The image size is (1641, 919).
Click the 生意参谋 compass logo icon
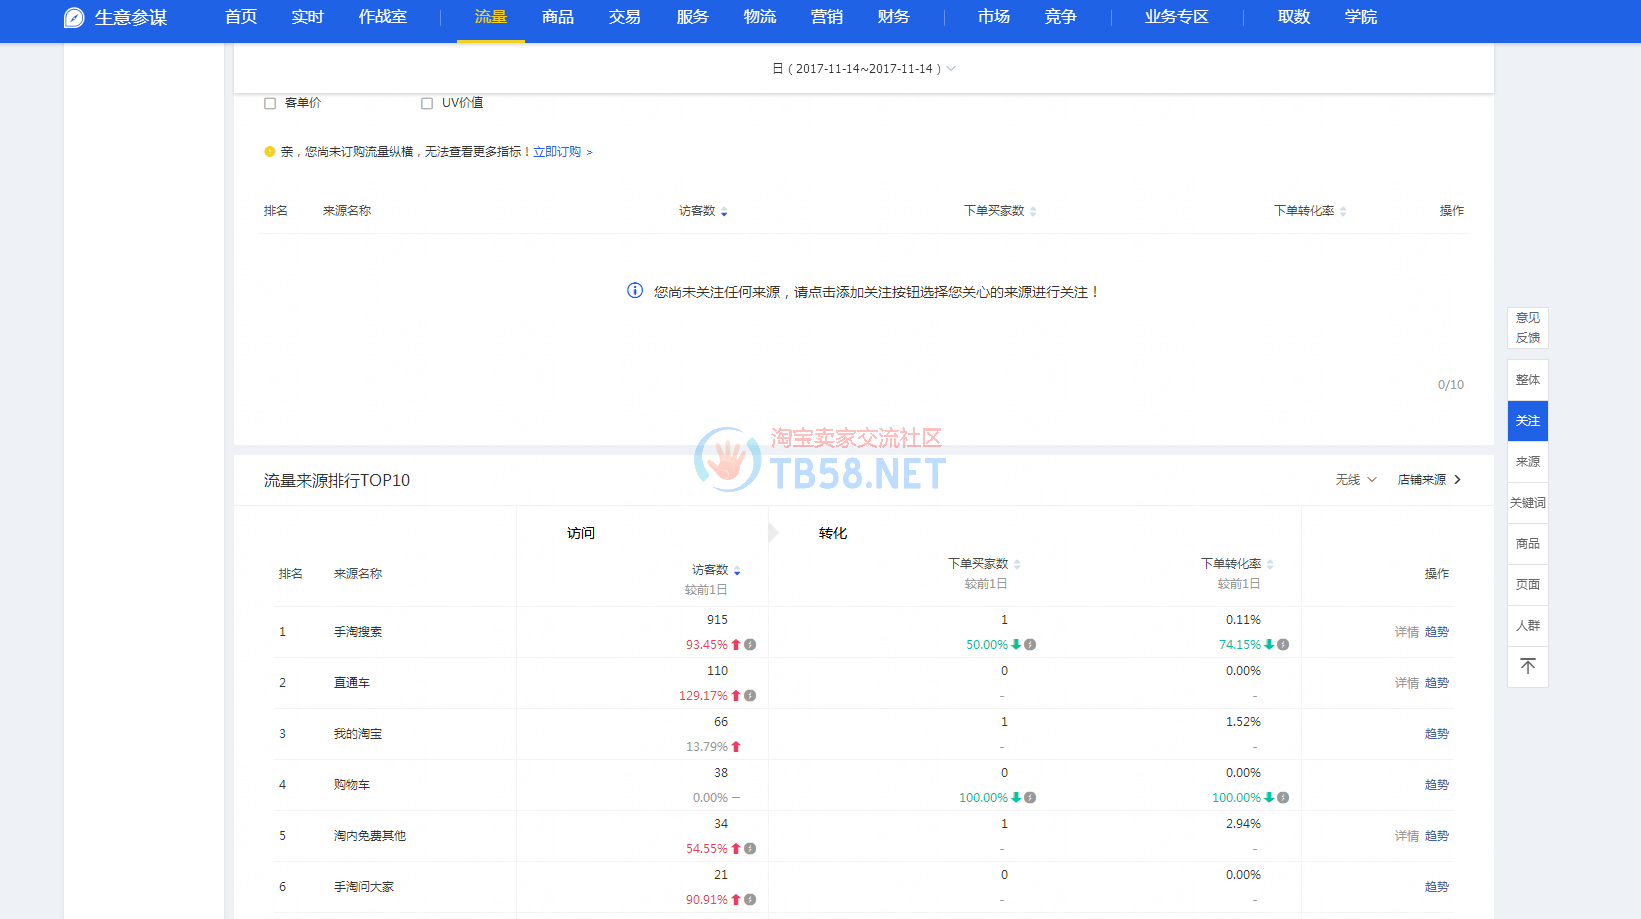74,18
